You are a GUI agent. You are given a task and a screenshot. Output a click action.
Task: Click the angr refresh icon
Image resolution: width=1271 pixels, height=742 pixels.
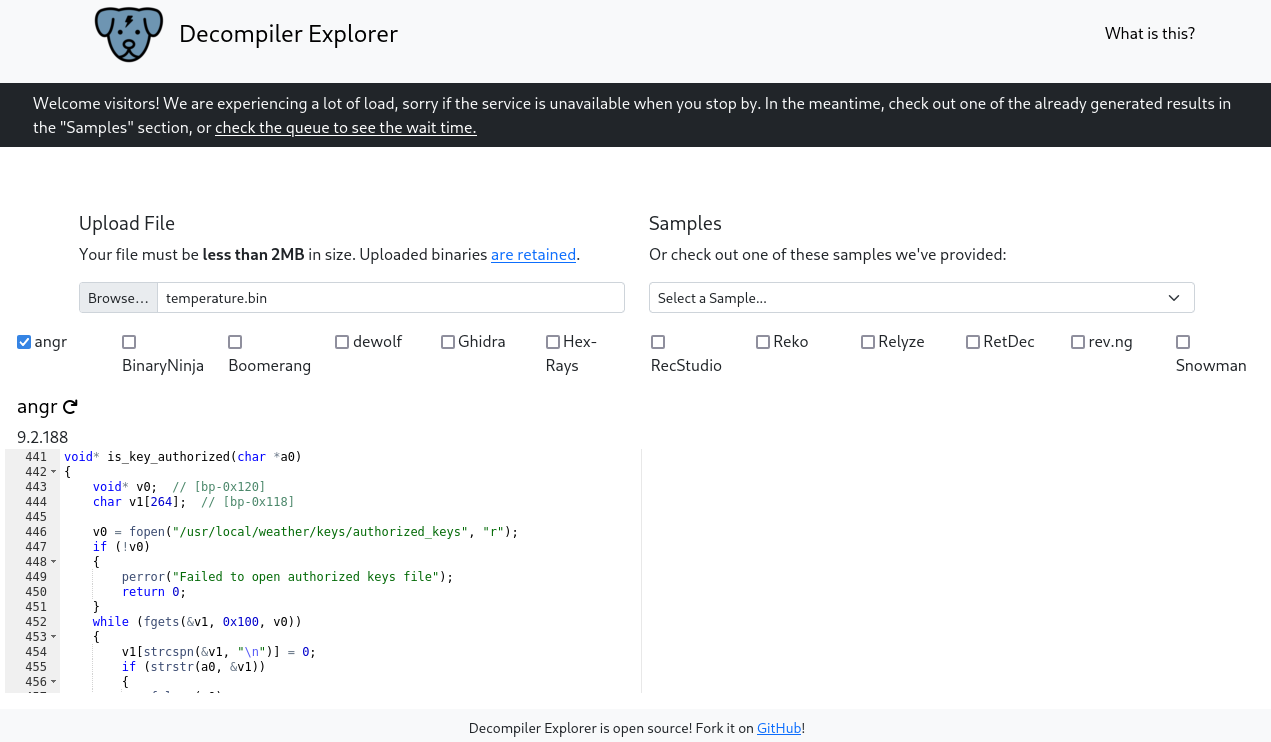[x=70, y=407]
